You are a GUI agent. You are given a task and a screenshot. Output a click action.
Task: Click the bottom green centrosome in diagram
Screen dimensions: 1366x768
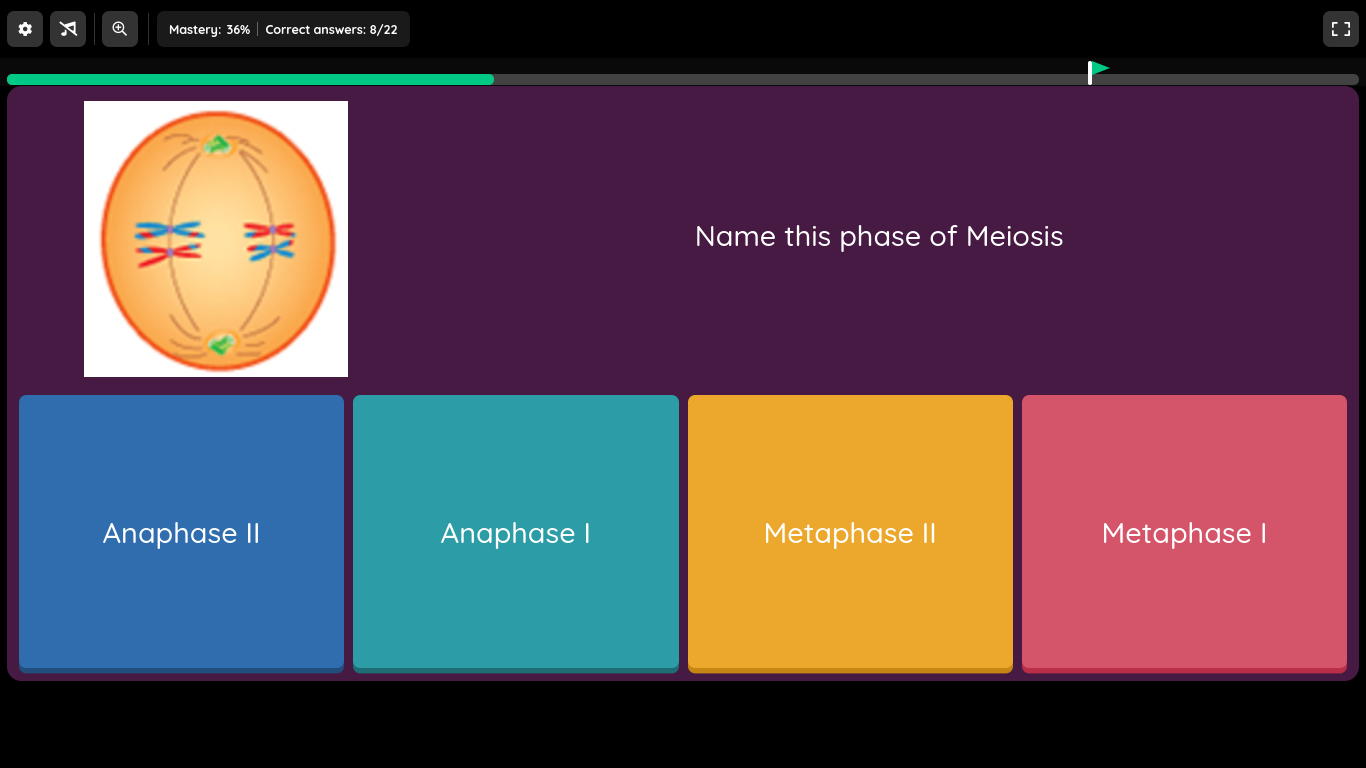pos(221,344)
